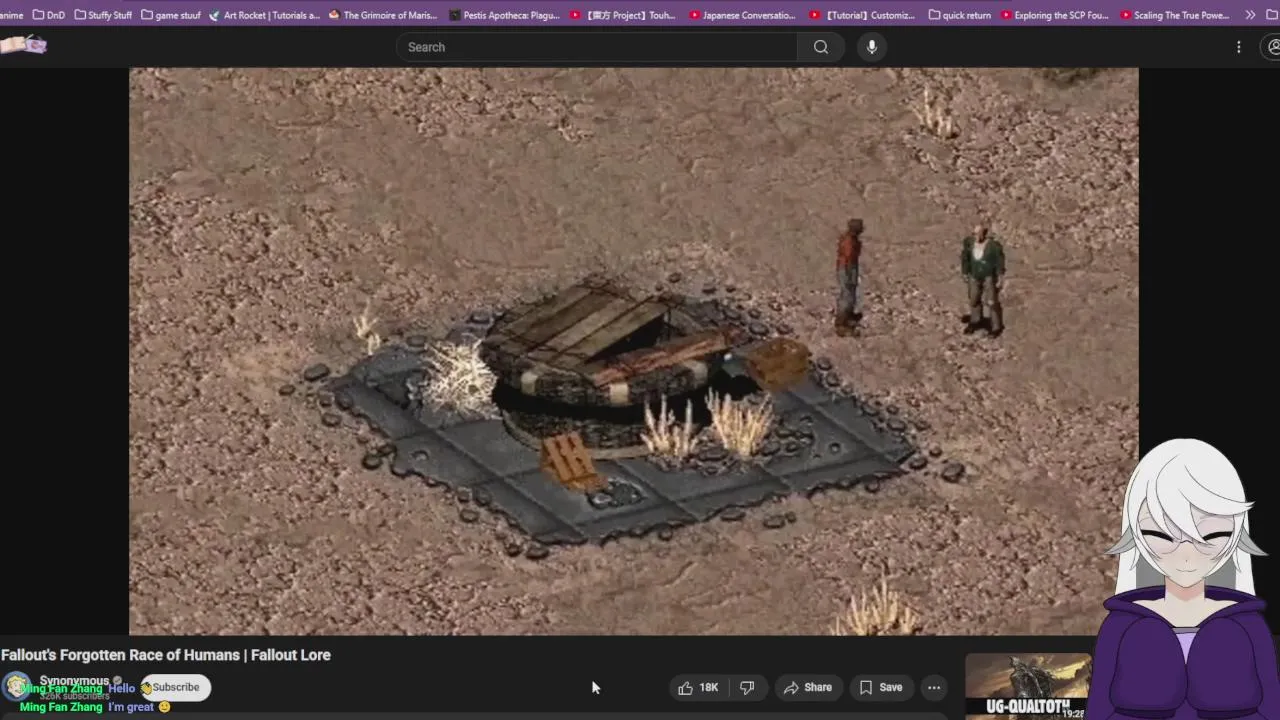Dislike the video with thumbs down
The image size is (1280, 720).
pyautogui.click(x=747, y=687)
